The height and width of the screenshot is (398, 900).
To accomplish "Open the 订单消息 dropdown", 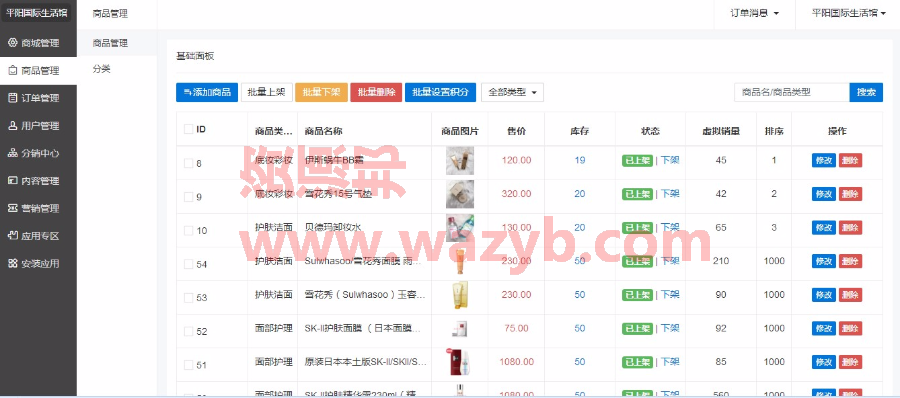I will coord(754,14).
